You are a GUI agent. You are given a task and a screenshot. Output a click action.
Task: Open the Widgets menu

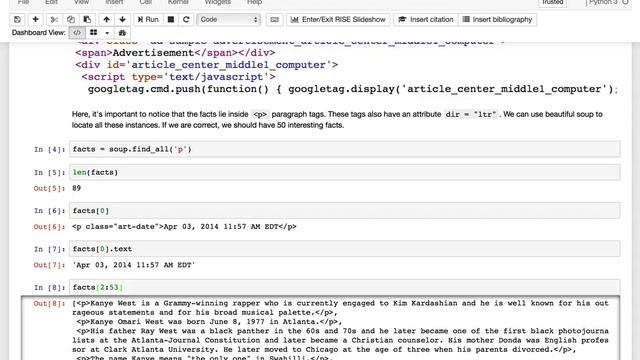pyautogui.click(x=218, y=2)
